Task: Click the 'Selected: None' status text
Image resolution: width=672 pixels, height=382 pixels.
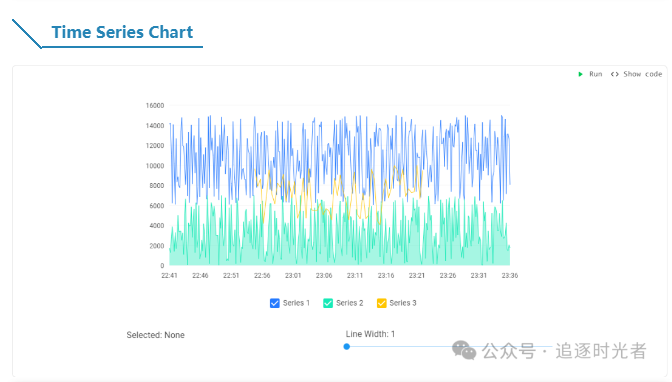Action: pos(156,335)
